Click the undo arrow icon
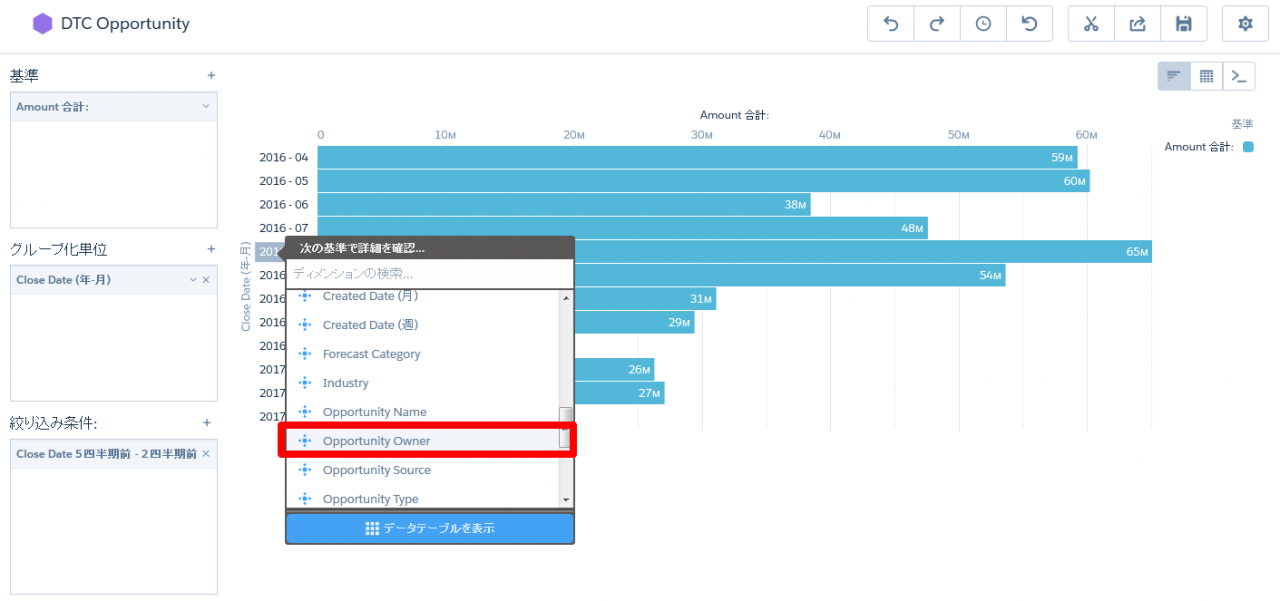1280x601 pixels. pyautogui.click(x=891, y=24)
